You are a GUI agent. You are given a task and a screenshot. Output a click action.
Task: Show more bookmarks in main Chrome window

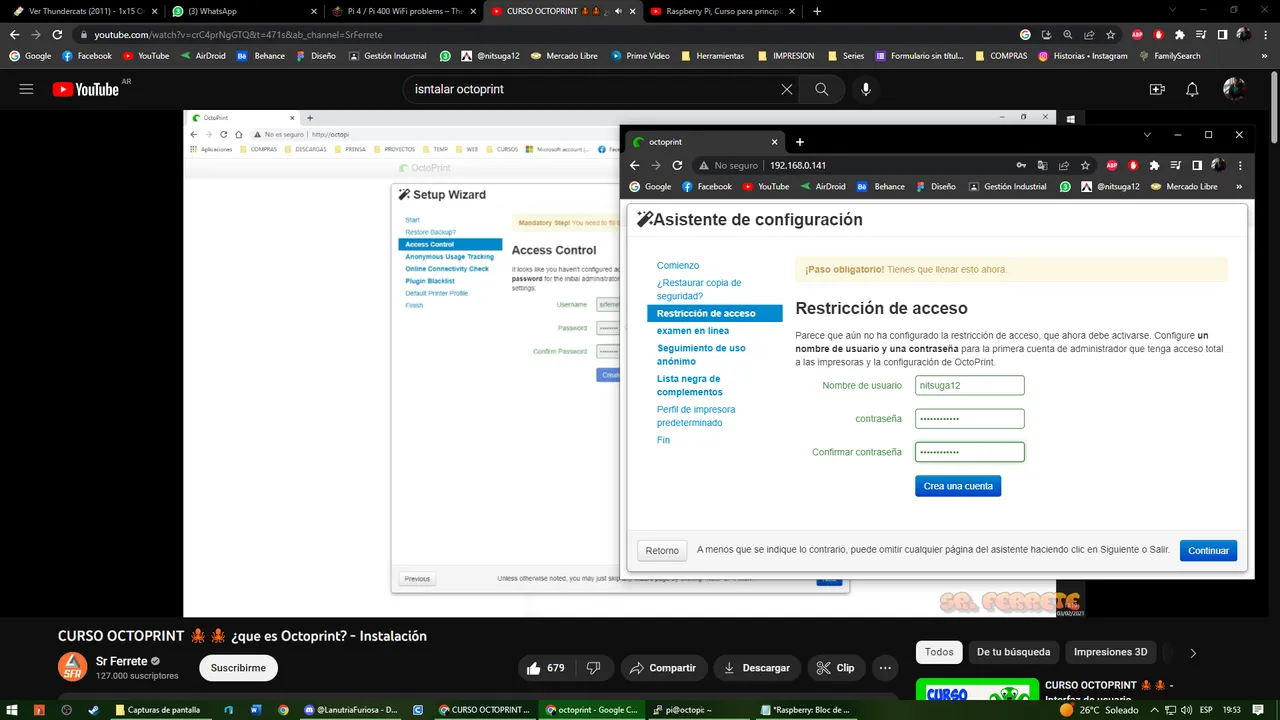tap(1264, 56)
